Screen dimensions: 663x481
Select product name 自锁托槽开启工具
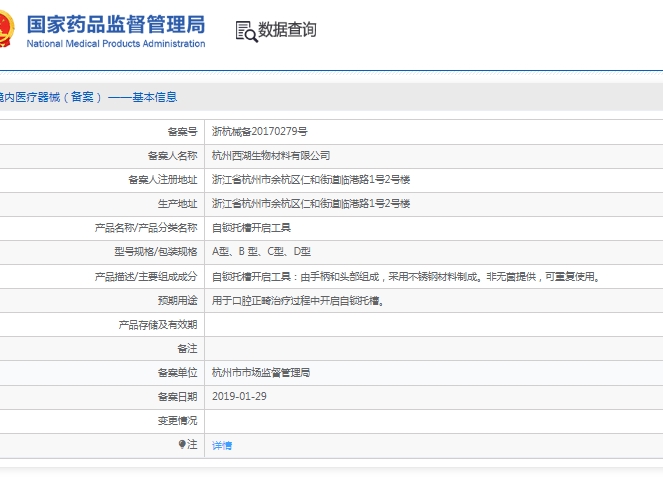pyautogui.click(x=251, y=228)
